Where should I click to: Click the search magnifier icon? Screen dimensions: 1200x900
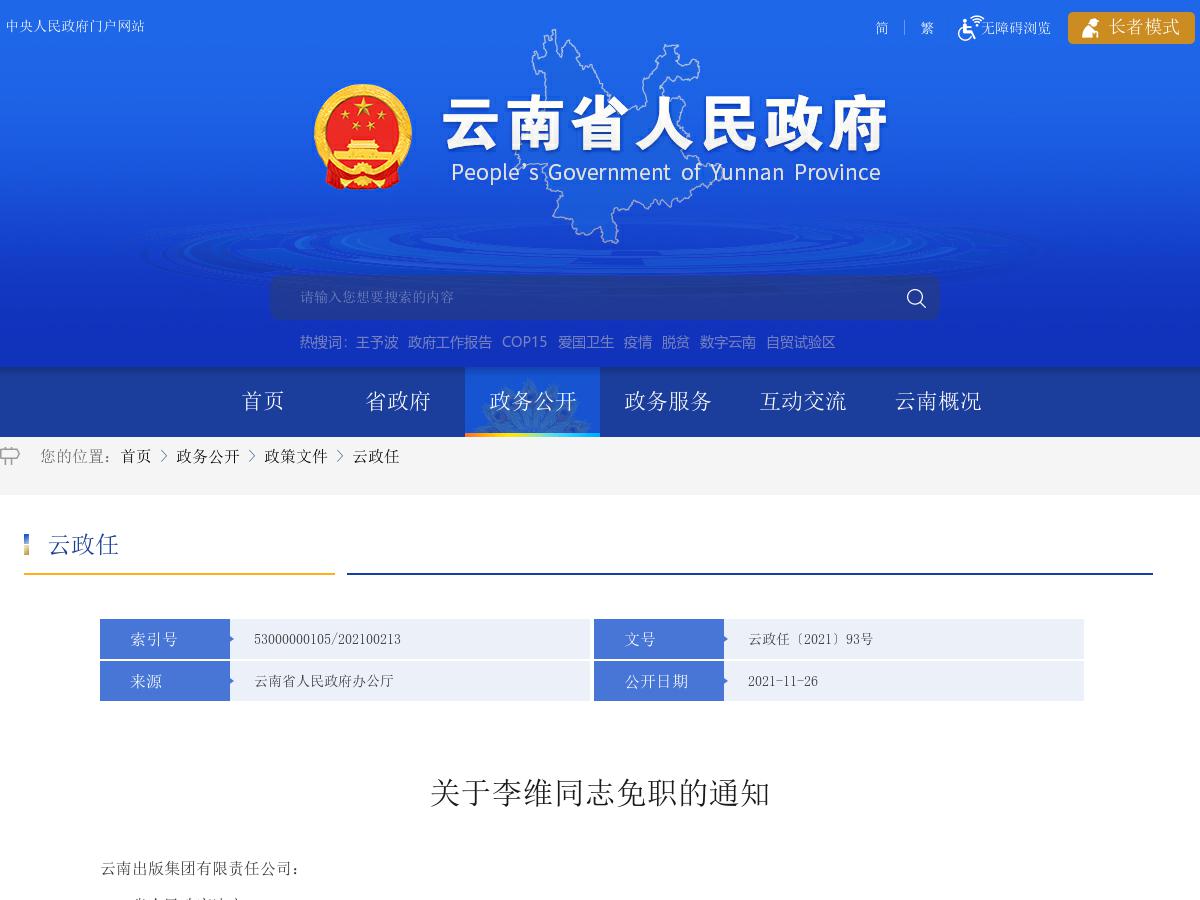coord(915,298)
